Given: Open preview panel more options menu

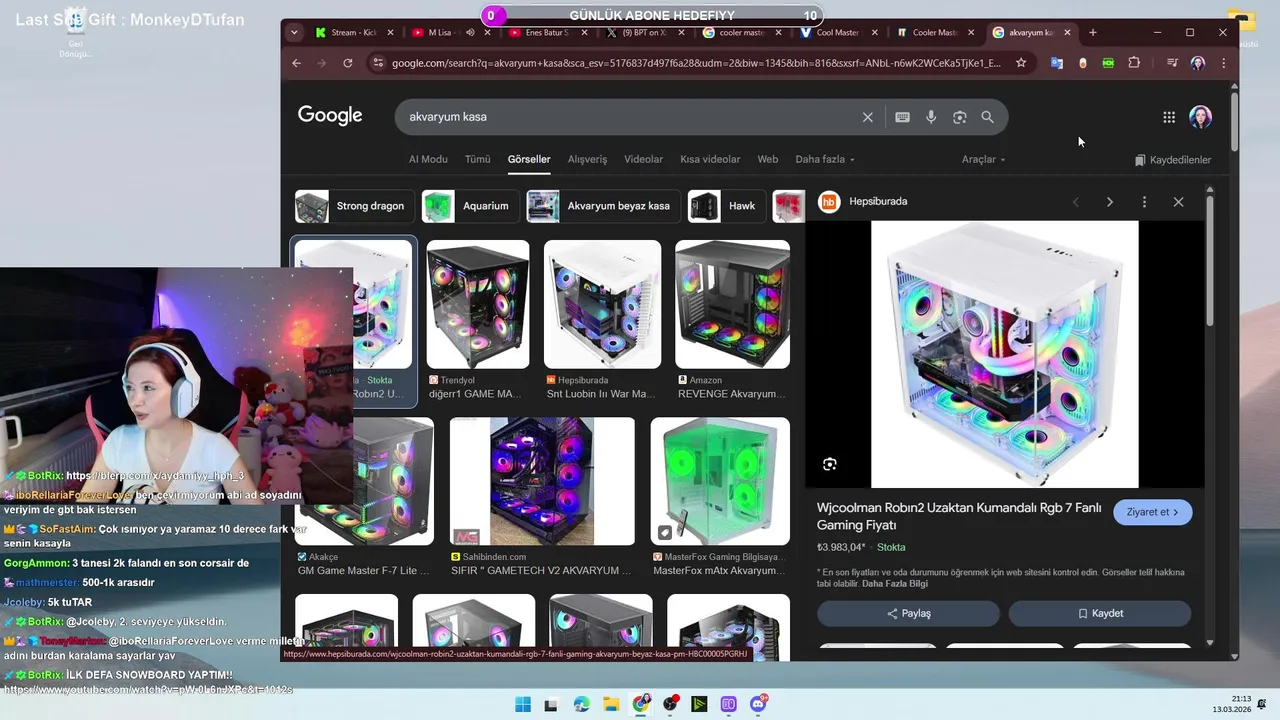Looking at the screenshot, I should 1144,202.
